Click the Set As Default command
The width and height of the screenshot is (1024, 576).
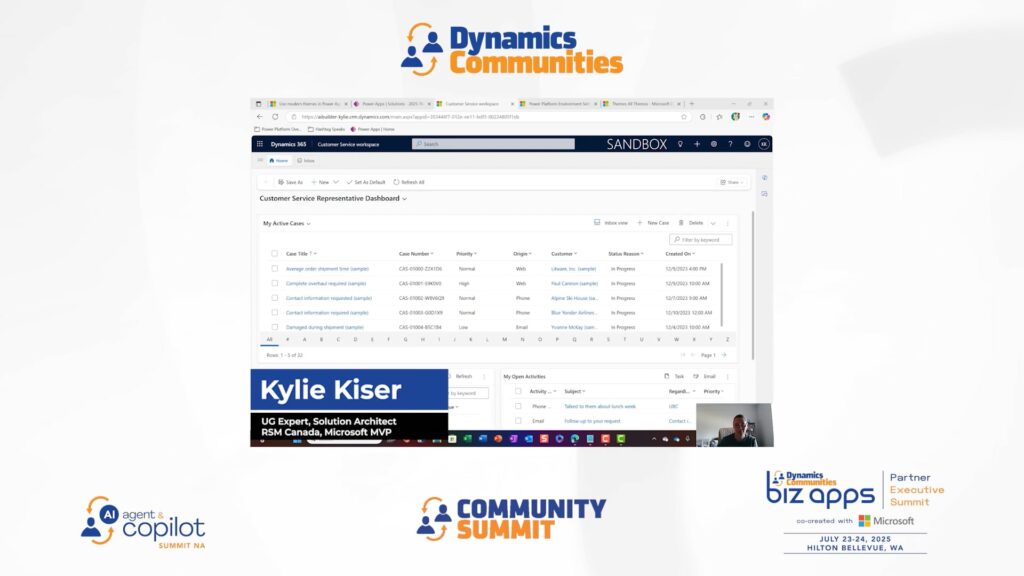[x=366, y=182]
